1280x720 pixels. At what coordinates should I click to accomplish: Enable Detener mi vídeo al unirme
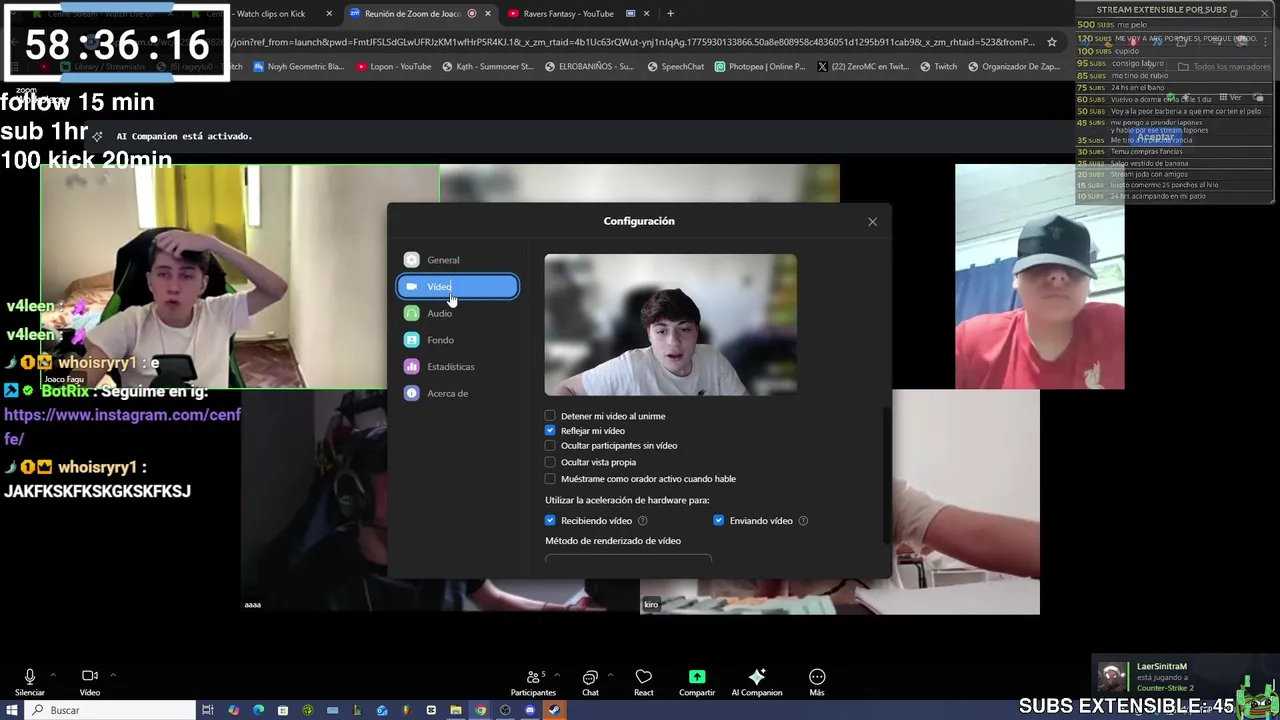550,416
